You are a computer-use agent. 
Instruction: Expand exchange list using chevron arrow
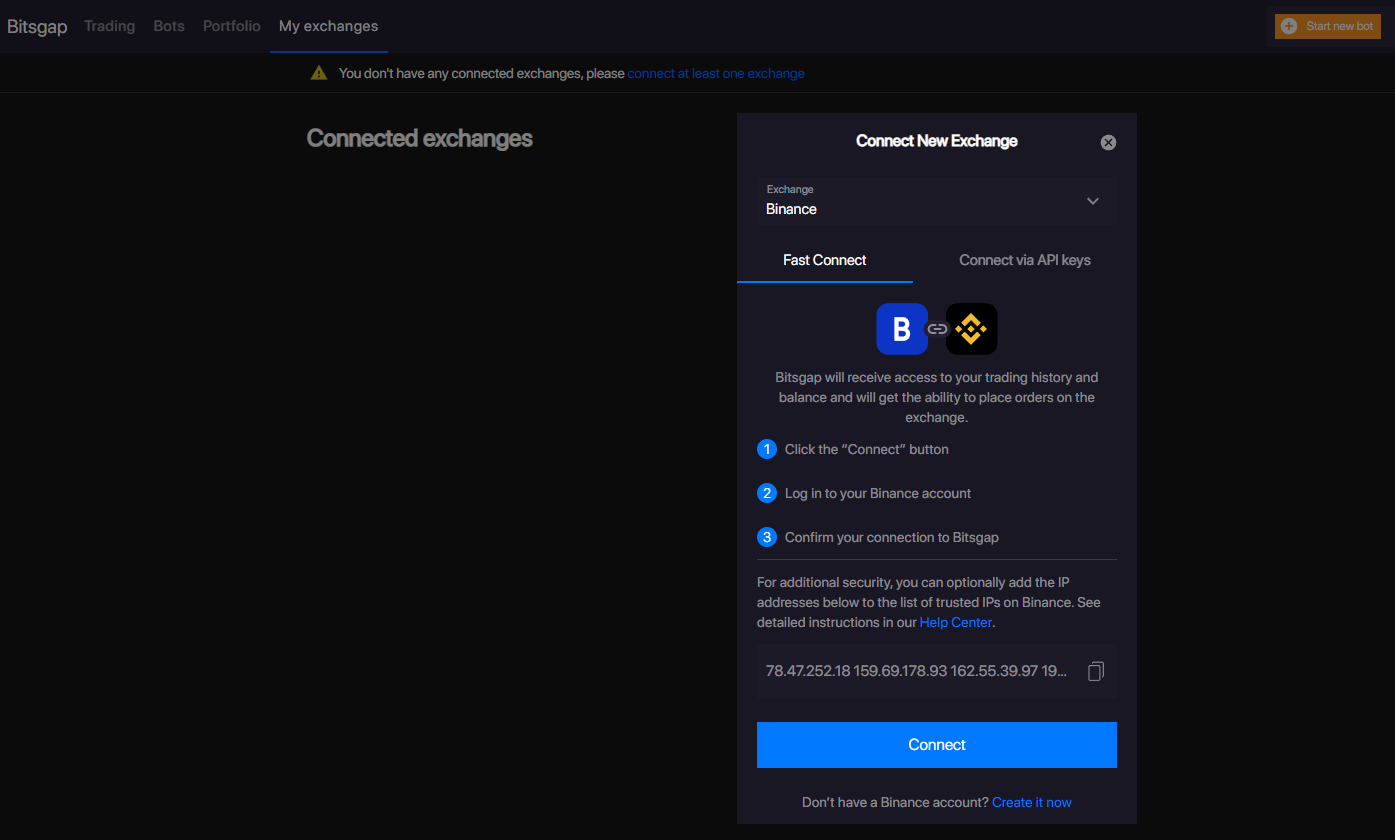coord(1093,201)
